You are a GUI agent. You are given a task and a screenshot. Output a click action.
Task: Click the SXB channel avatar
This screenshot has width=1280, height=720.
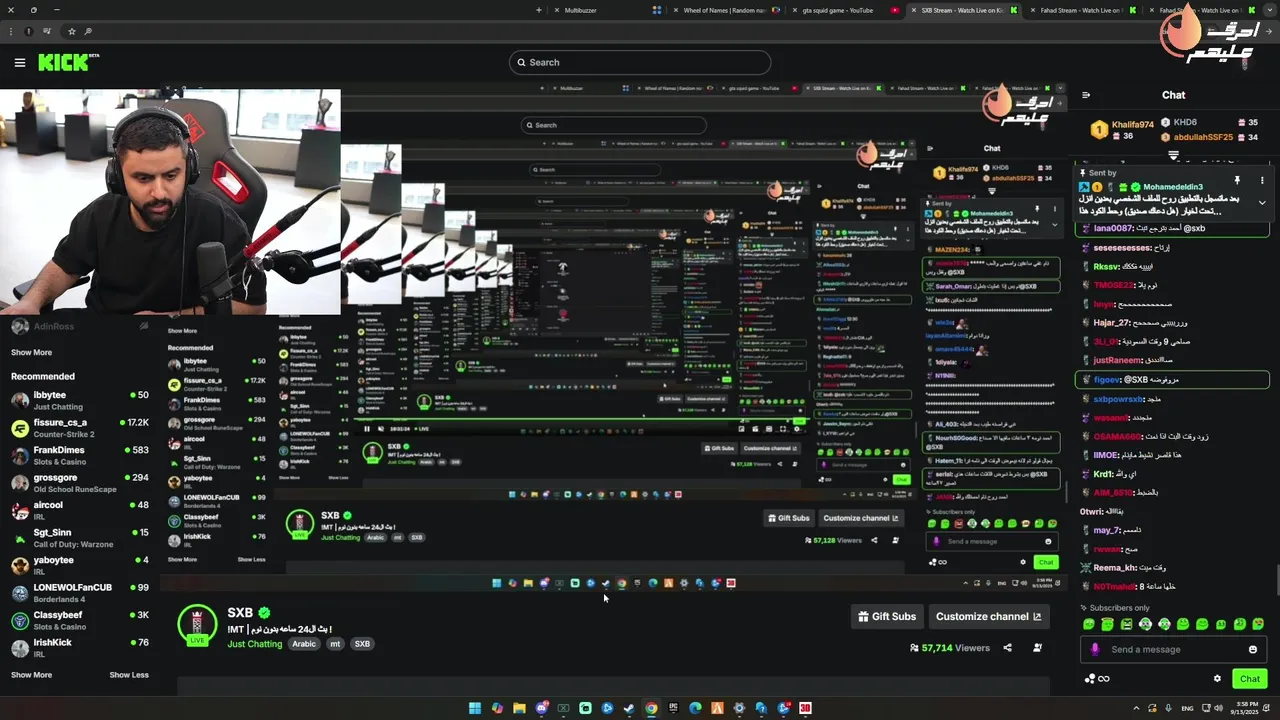(x=197, y=624)
